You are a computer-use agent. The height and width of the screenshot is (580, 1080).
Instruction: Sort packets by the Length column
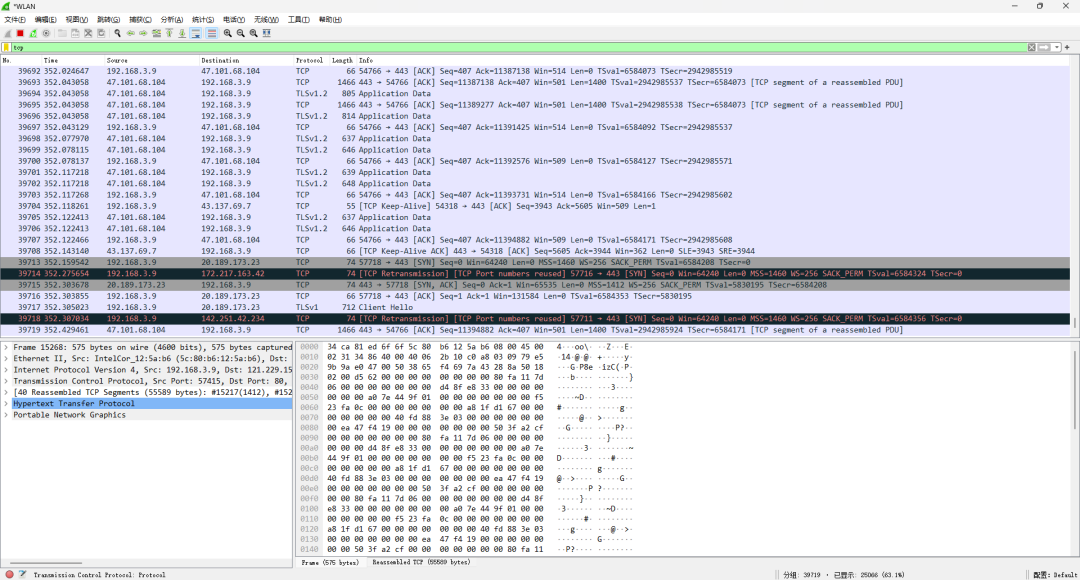342,61
